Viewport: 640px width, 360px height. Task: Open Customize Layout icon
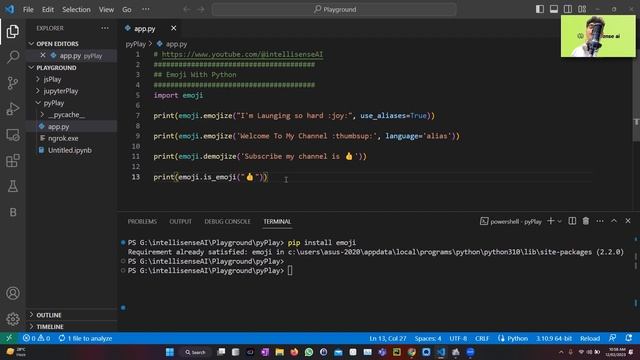coord(582,9)
